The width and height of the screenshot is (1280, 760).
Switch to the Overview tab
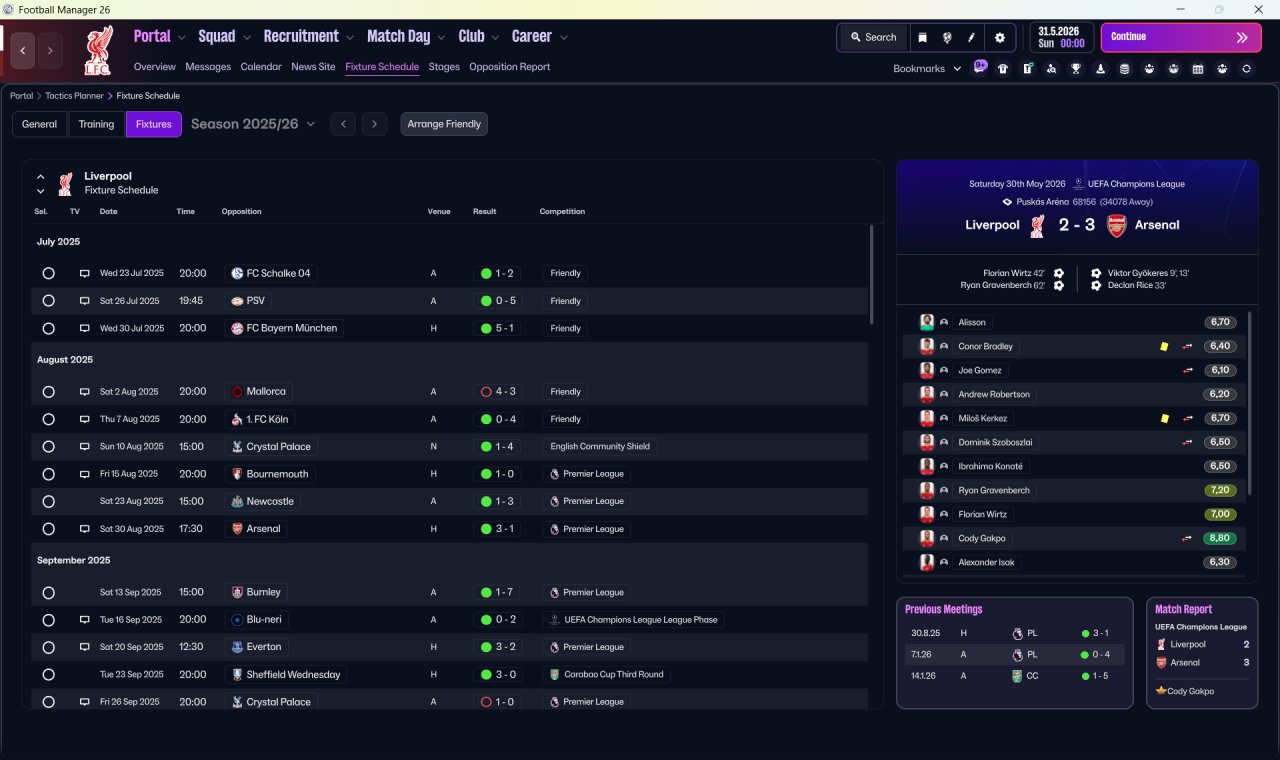(x=155, y=67)
